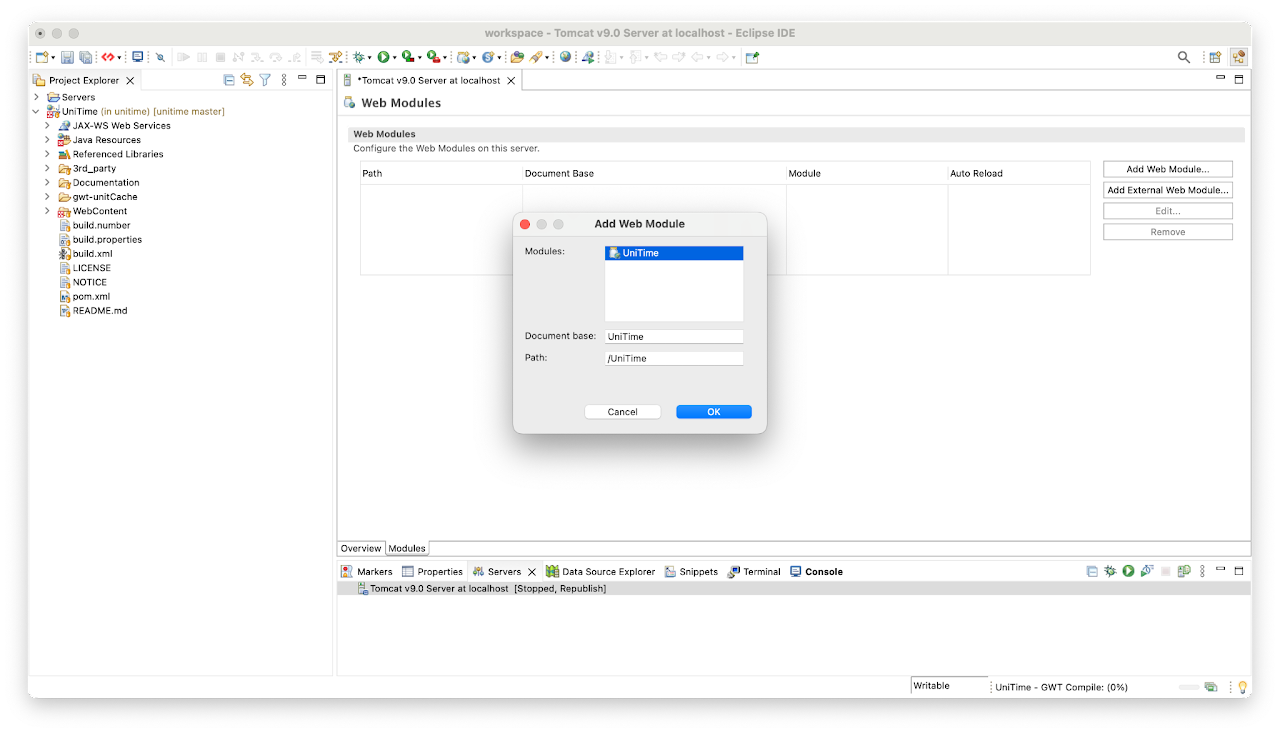
Task: Select UniTime in the Modules list
Action: (x=674, y=253)
